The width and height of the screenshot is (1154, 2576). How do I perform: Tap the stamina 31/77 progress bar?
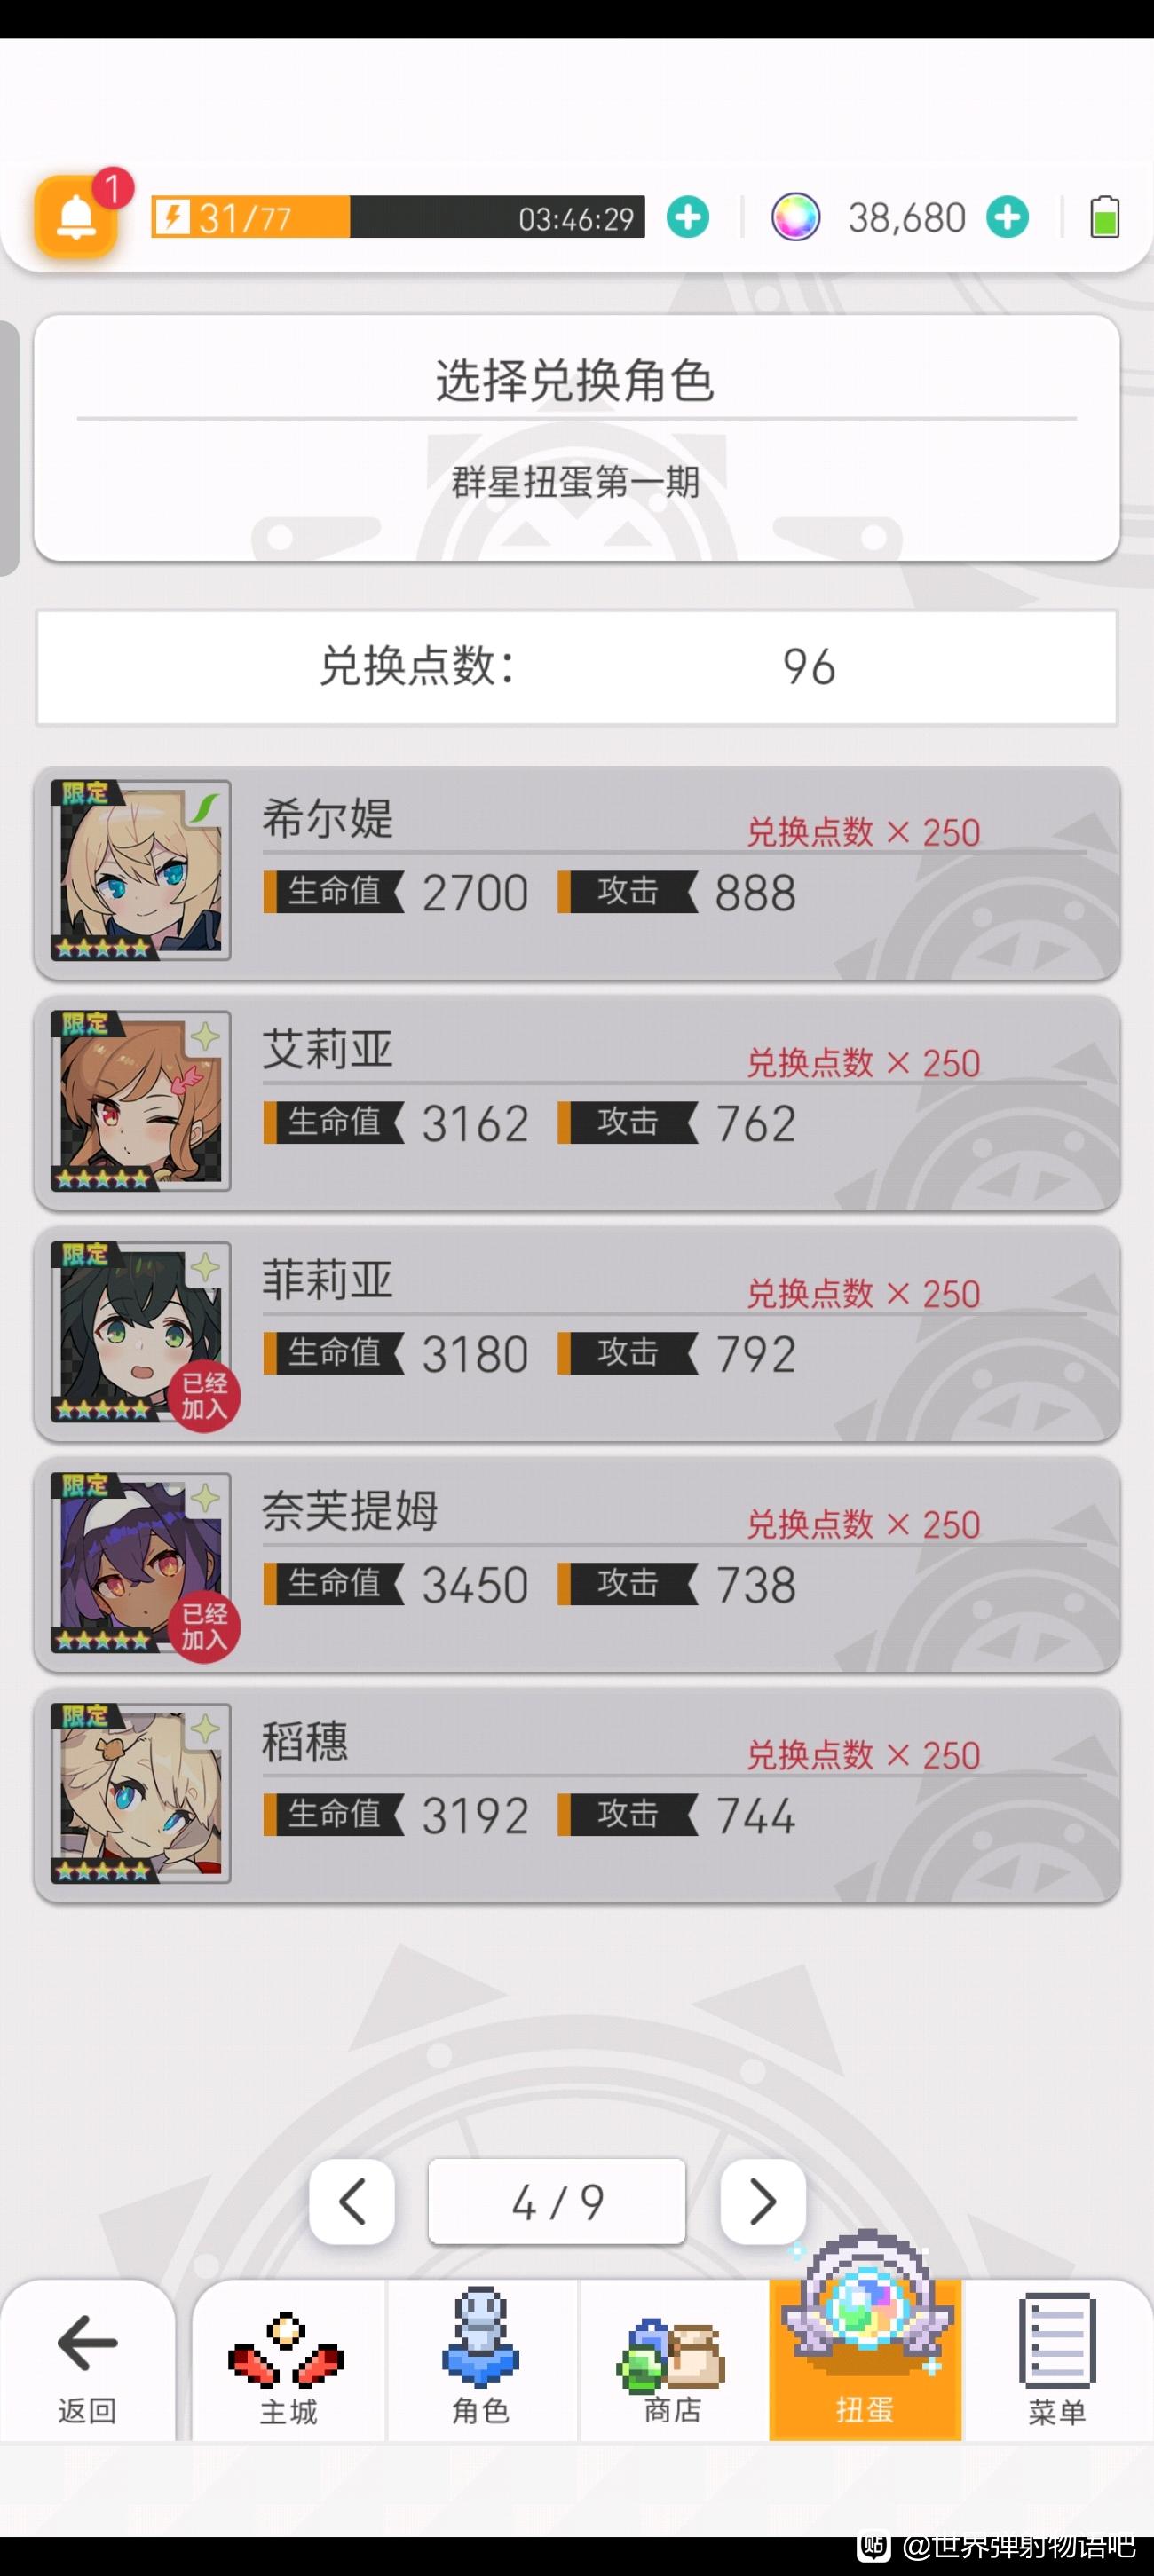[x=398, y=217]
